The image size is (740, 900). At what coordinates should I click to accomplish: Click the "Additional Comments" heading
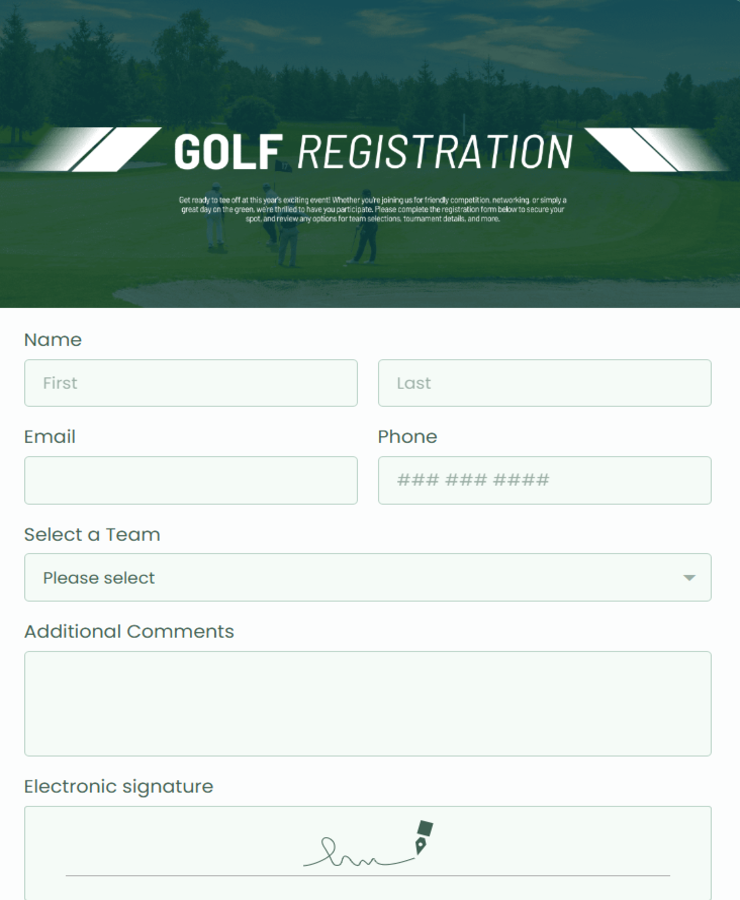click(128, 632)
